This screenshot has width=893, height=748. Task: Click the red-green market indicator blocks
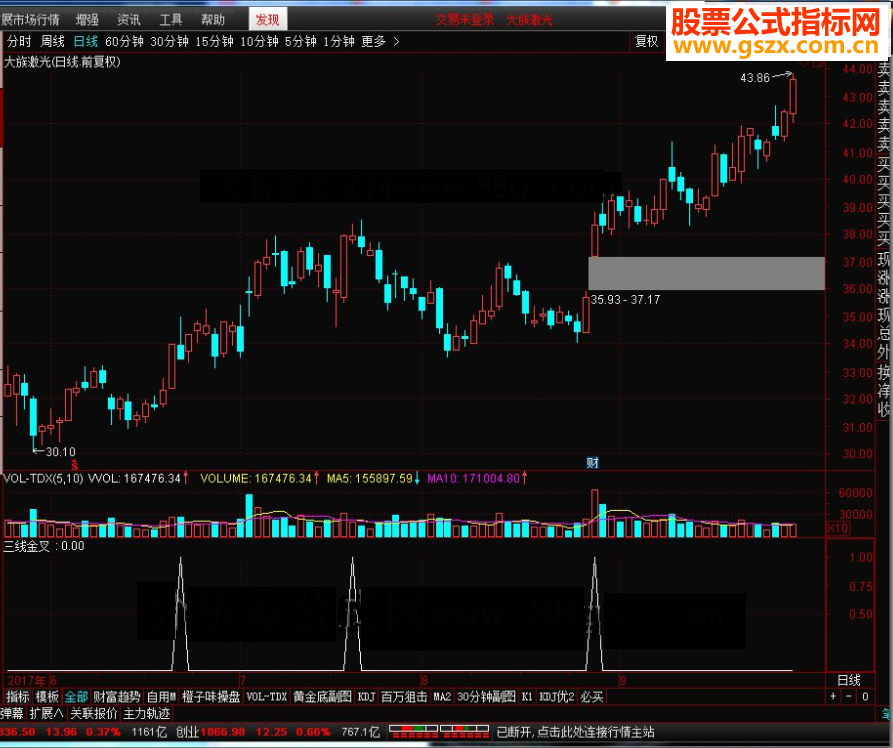pos(439,732)
